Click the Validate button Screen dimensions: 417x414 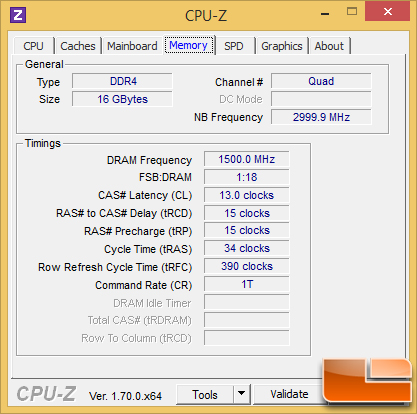click(289, 394)
